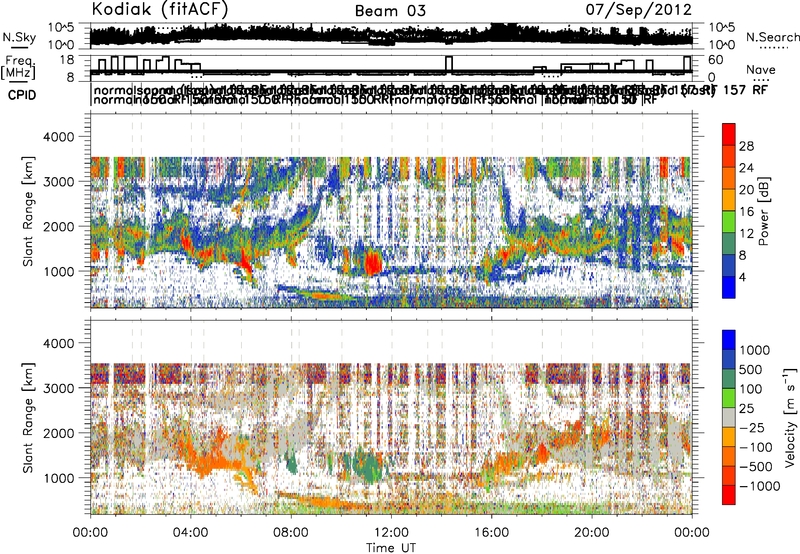Select the "N.Sky" legend label
Image resolution: width=800 pixels, height=554 pixels.
(19, 37)
